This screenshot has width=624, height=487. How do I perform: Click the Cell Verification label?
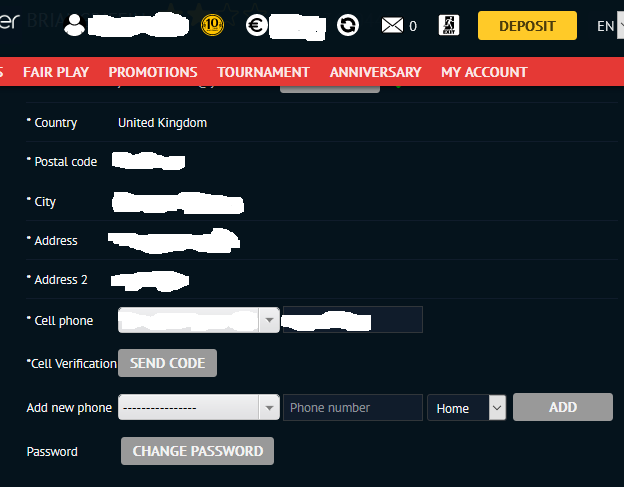tap(72, 363)
